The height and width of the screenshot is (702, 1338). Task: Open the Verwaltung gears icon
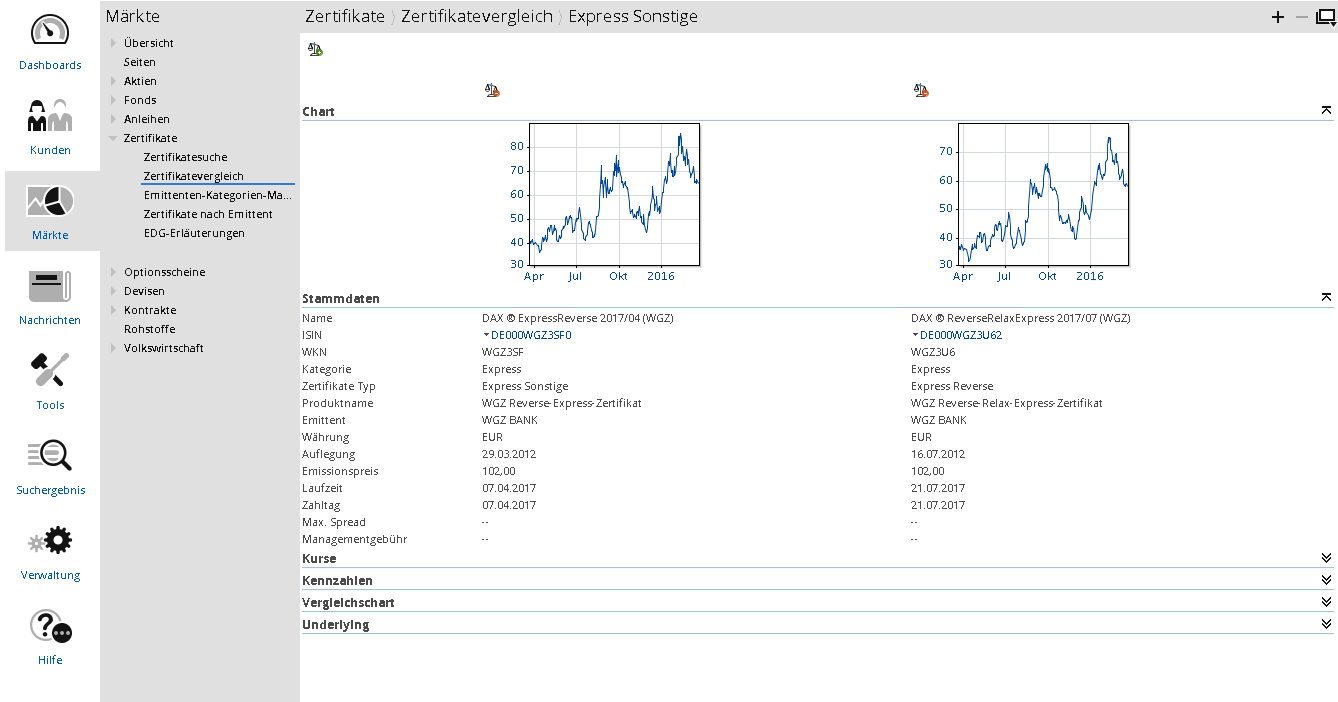[x=50, y=542]
